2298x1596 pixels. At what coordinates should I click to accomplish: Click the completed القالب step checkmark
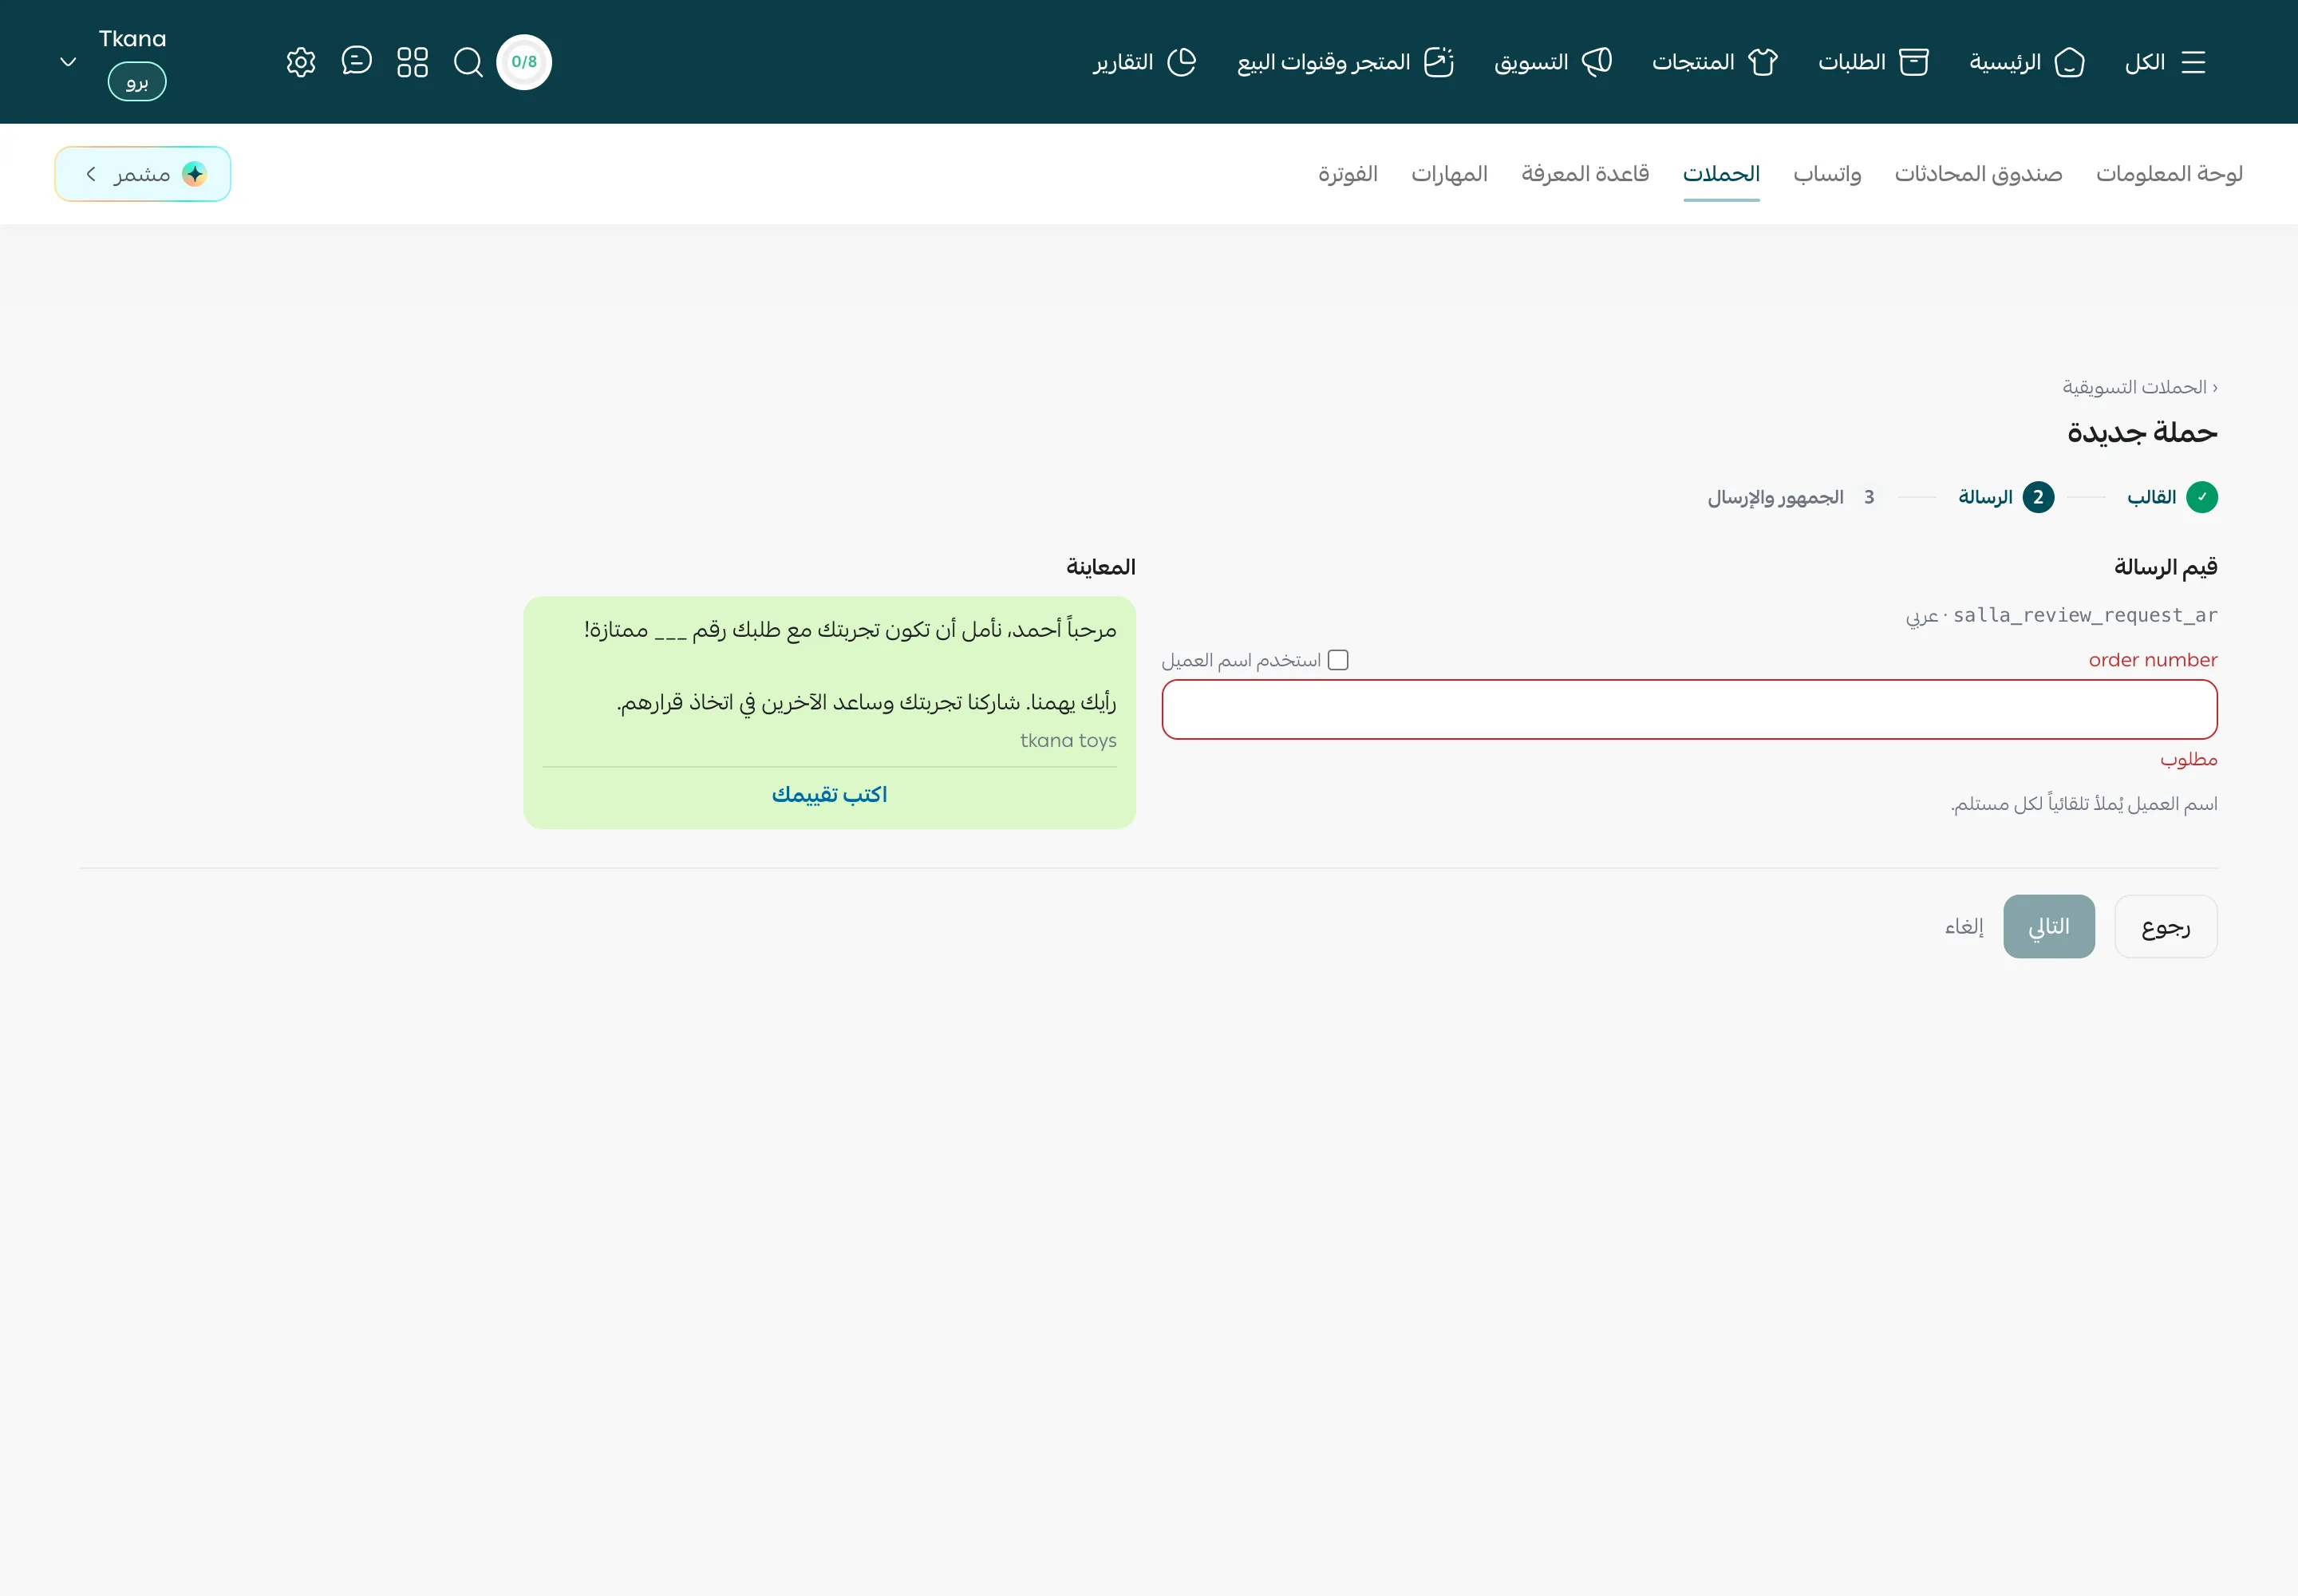pyautogui.click(x=2202, y=497)
